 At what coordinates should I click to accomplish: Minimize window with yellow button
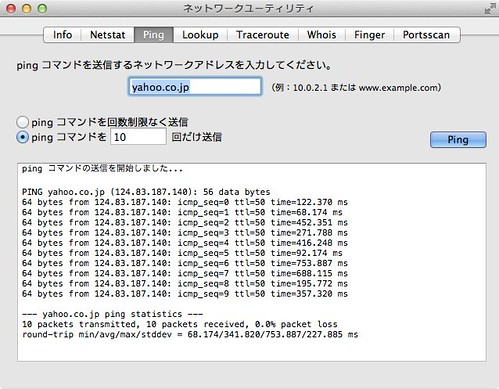[27, 8]
